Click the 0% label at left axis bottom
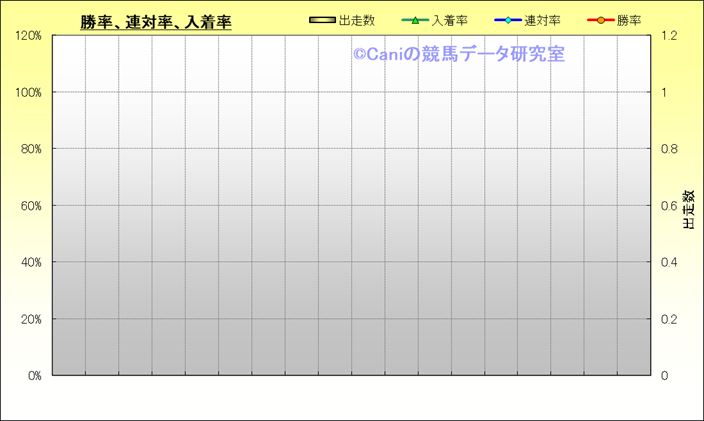Viewport: 704px width, 421px height. [34, 376]
